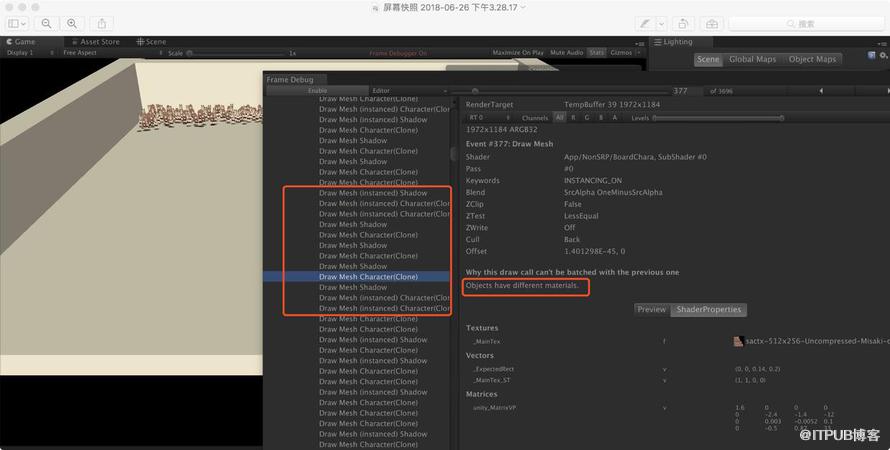Screen dimensions: 890x450
Task: Open the dropdown next to markup pen
Action: pyautogui.click(x=661, y=24)
